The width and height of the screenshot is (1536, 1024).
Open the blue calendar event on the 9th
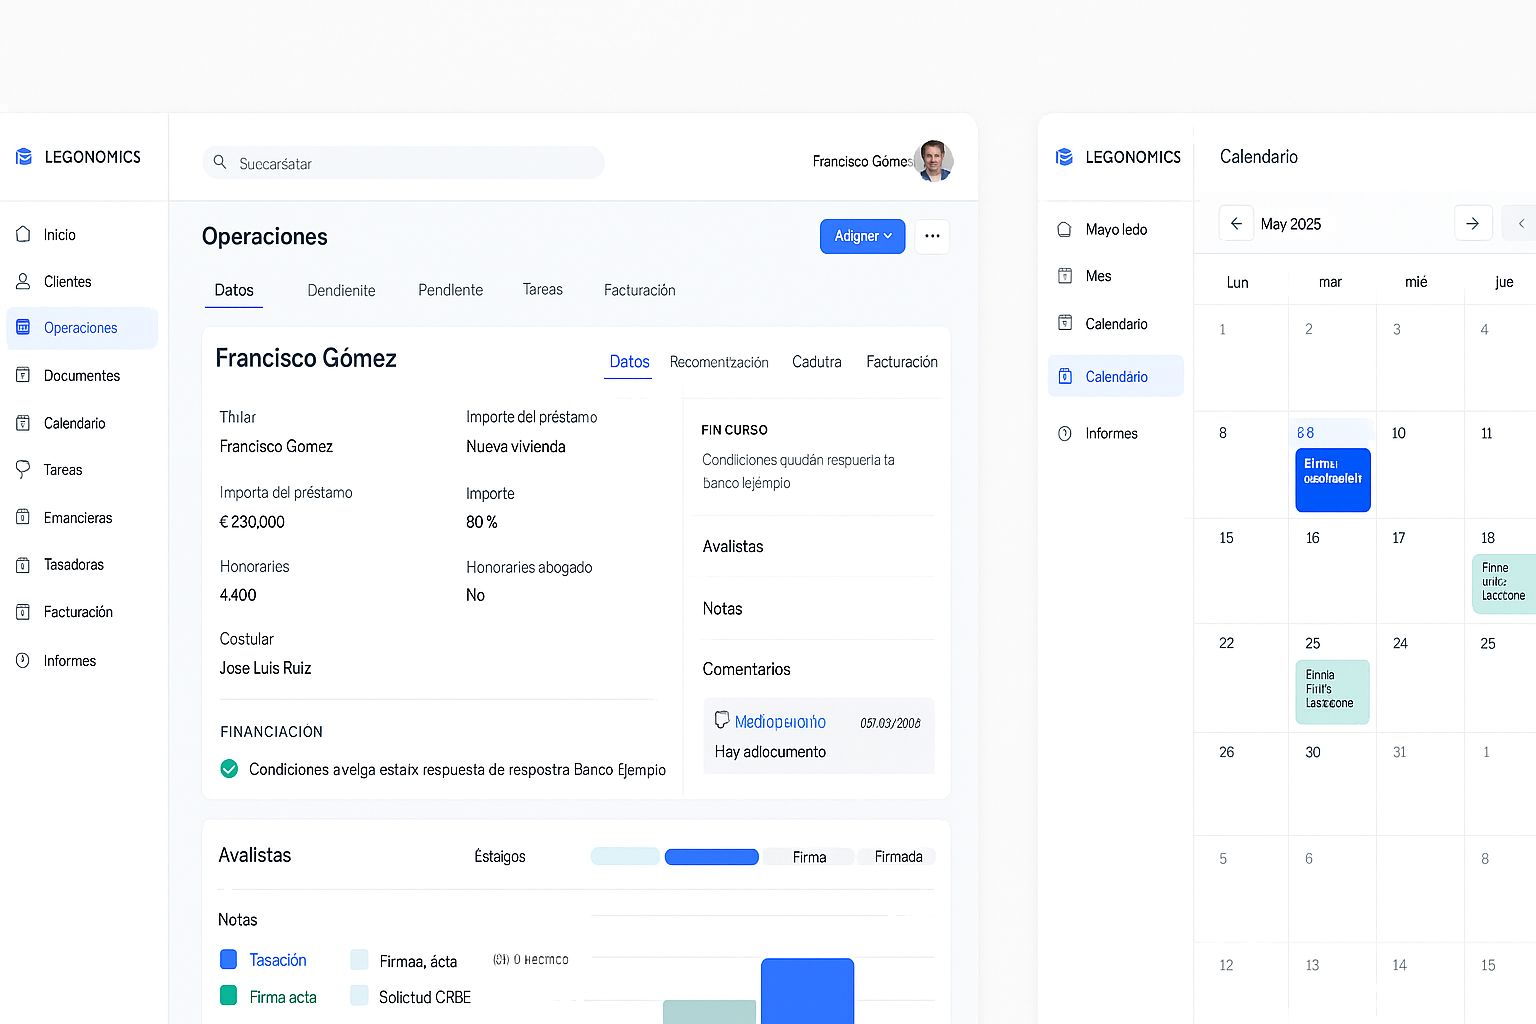click(1332, 480)
